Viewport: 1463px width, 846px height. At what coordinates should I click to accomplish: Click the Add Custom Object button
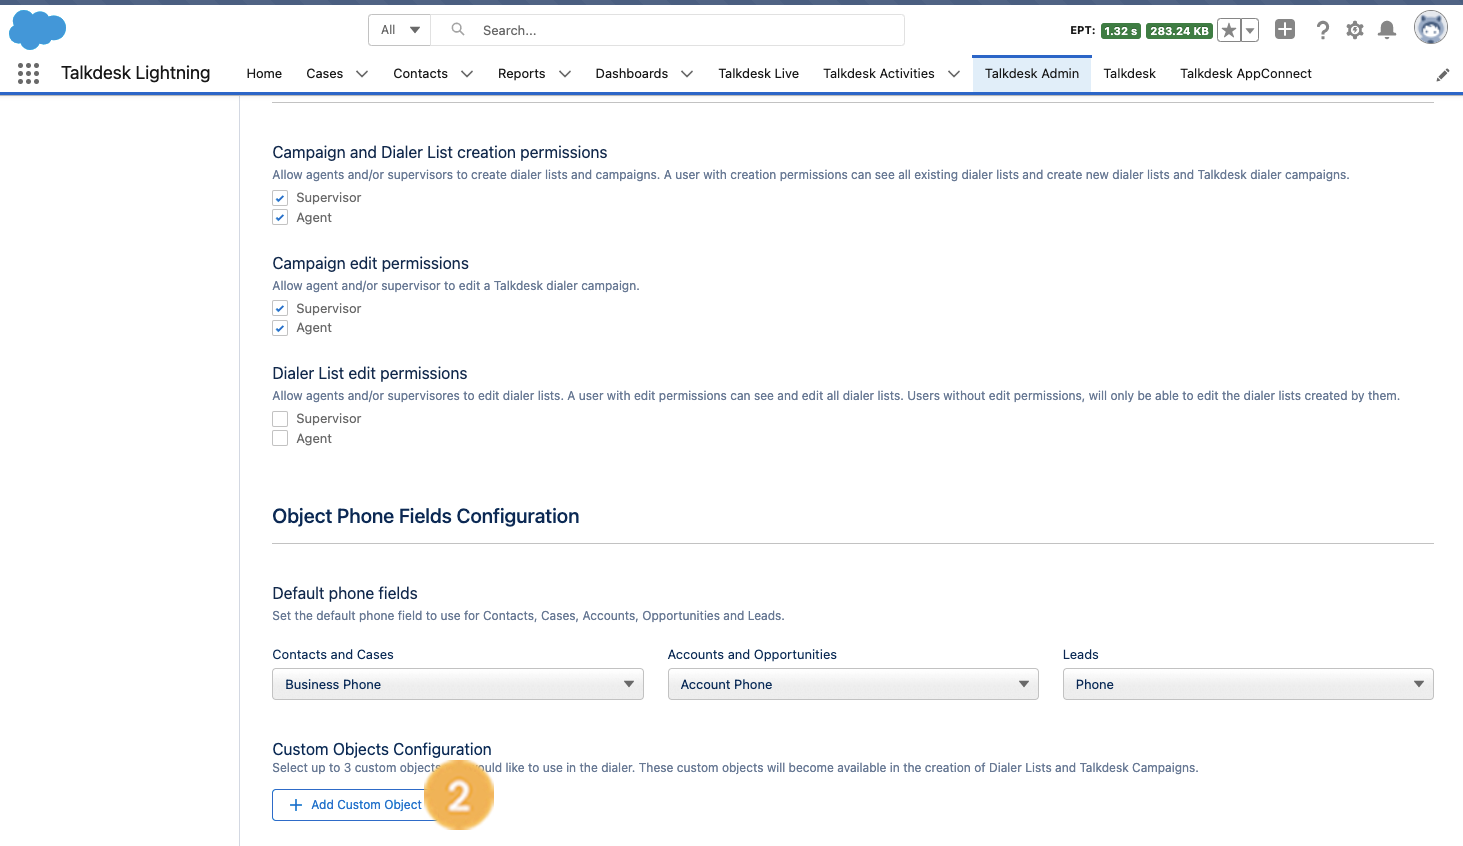tap(352, 805)
